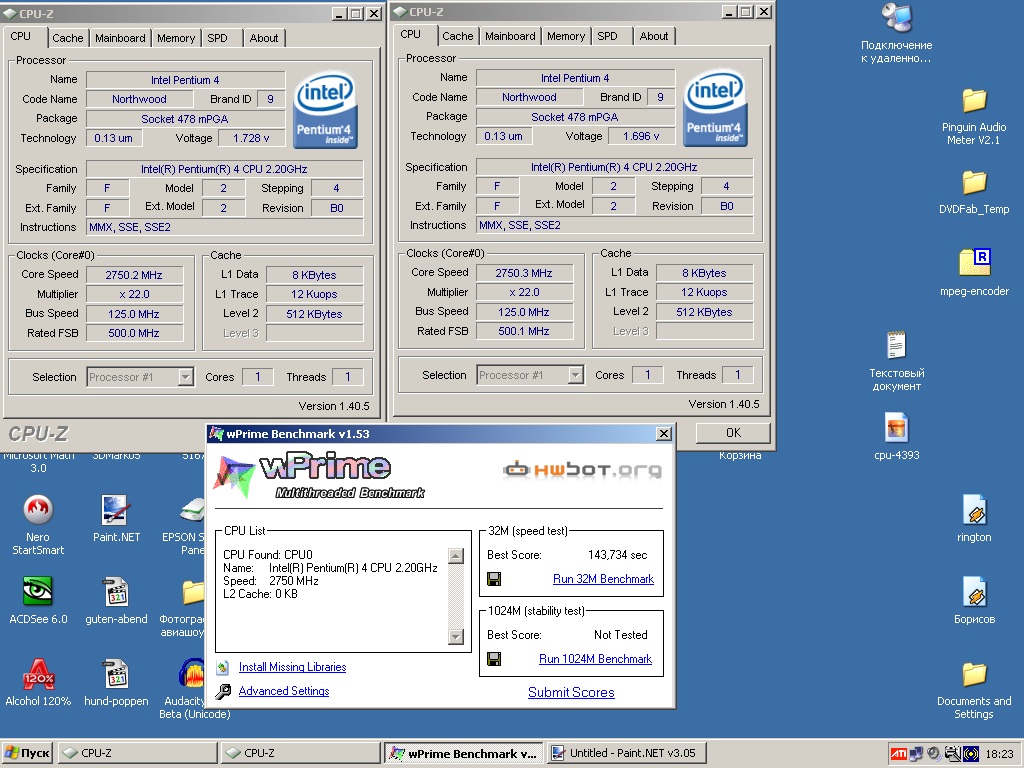Open the guten-abend video file icon
The image size is (1024, 768).
coord(116,592)
